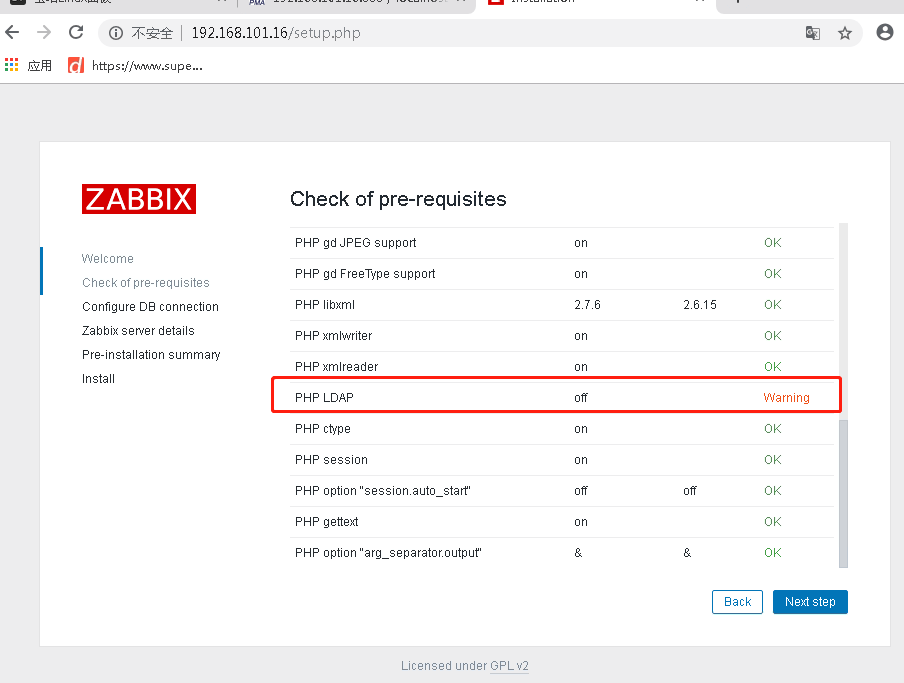Click the 应用 apps label
This screenshot has height=683, width=904.
click(40, 66)
